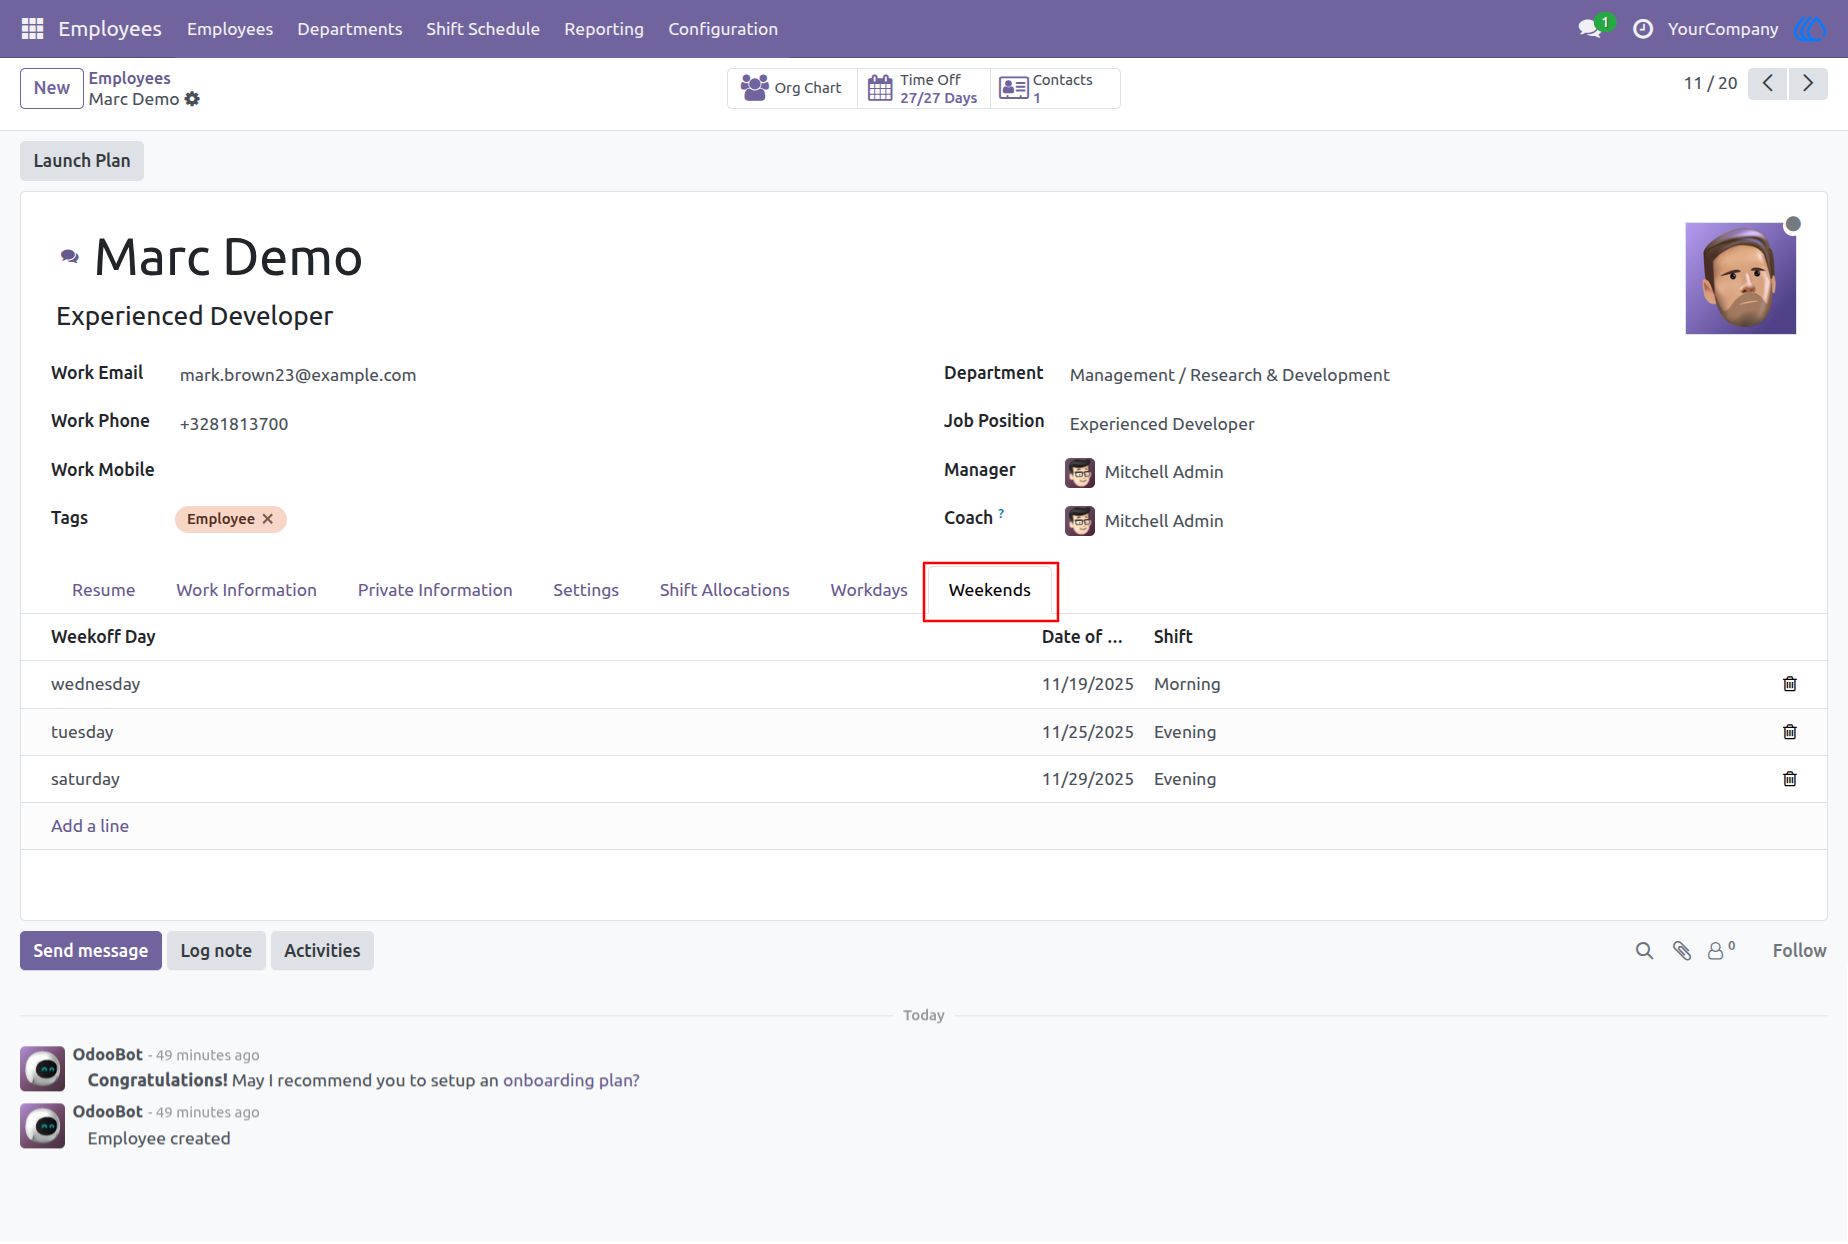Screen dimensions: 1848x1244
Task: Delete the saturday weekoff row
Action: (x=1789, y=779)
